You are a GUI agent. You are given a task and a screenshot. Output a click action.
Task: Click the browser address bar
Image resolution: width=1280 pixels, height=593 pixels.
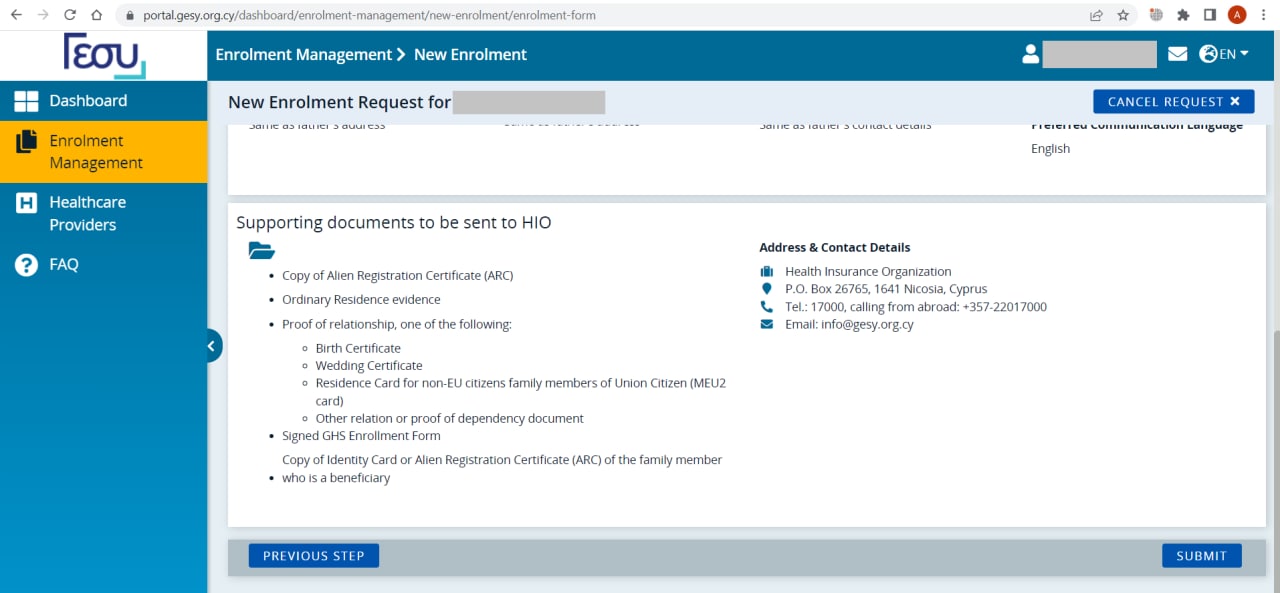click(600, 16)
